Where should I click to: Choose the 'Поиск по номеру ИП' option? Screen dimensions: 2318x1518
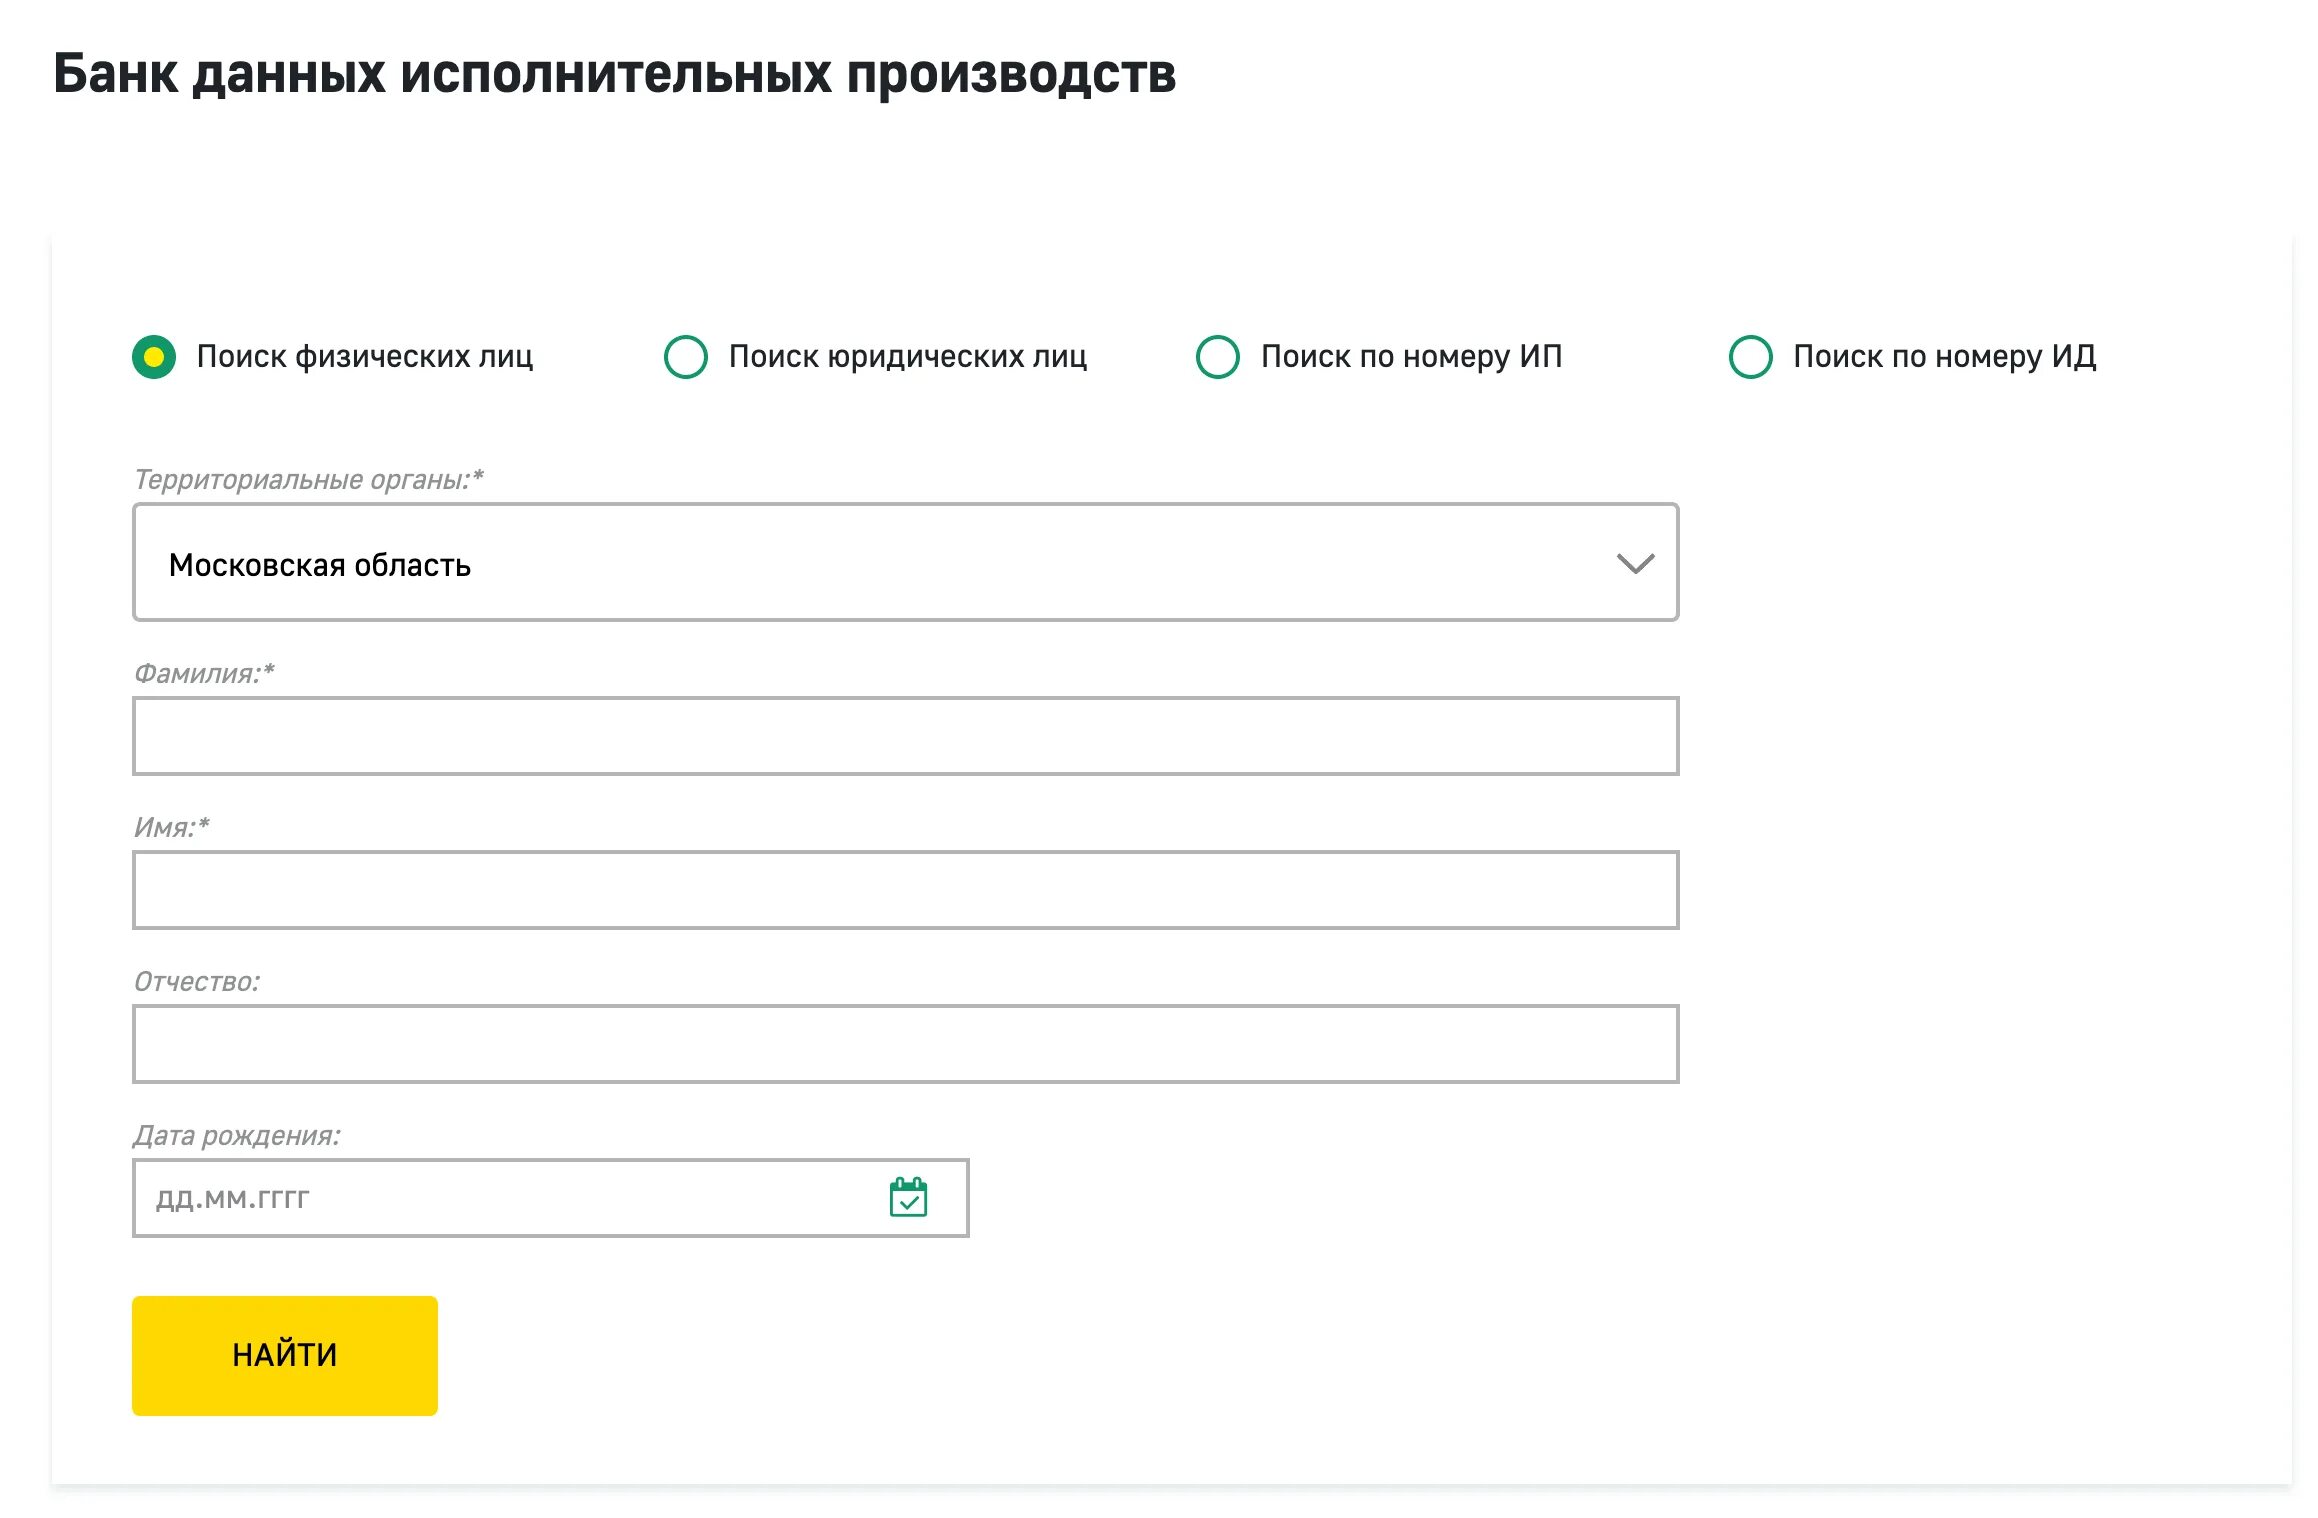[x=1218, y=357]
